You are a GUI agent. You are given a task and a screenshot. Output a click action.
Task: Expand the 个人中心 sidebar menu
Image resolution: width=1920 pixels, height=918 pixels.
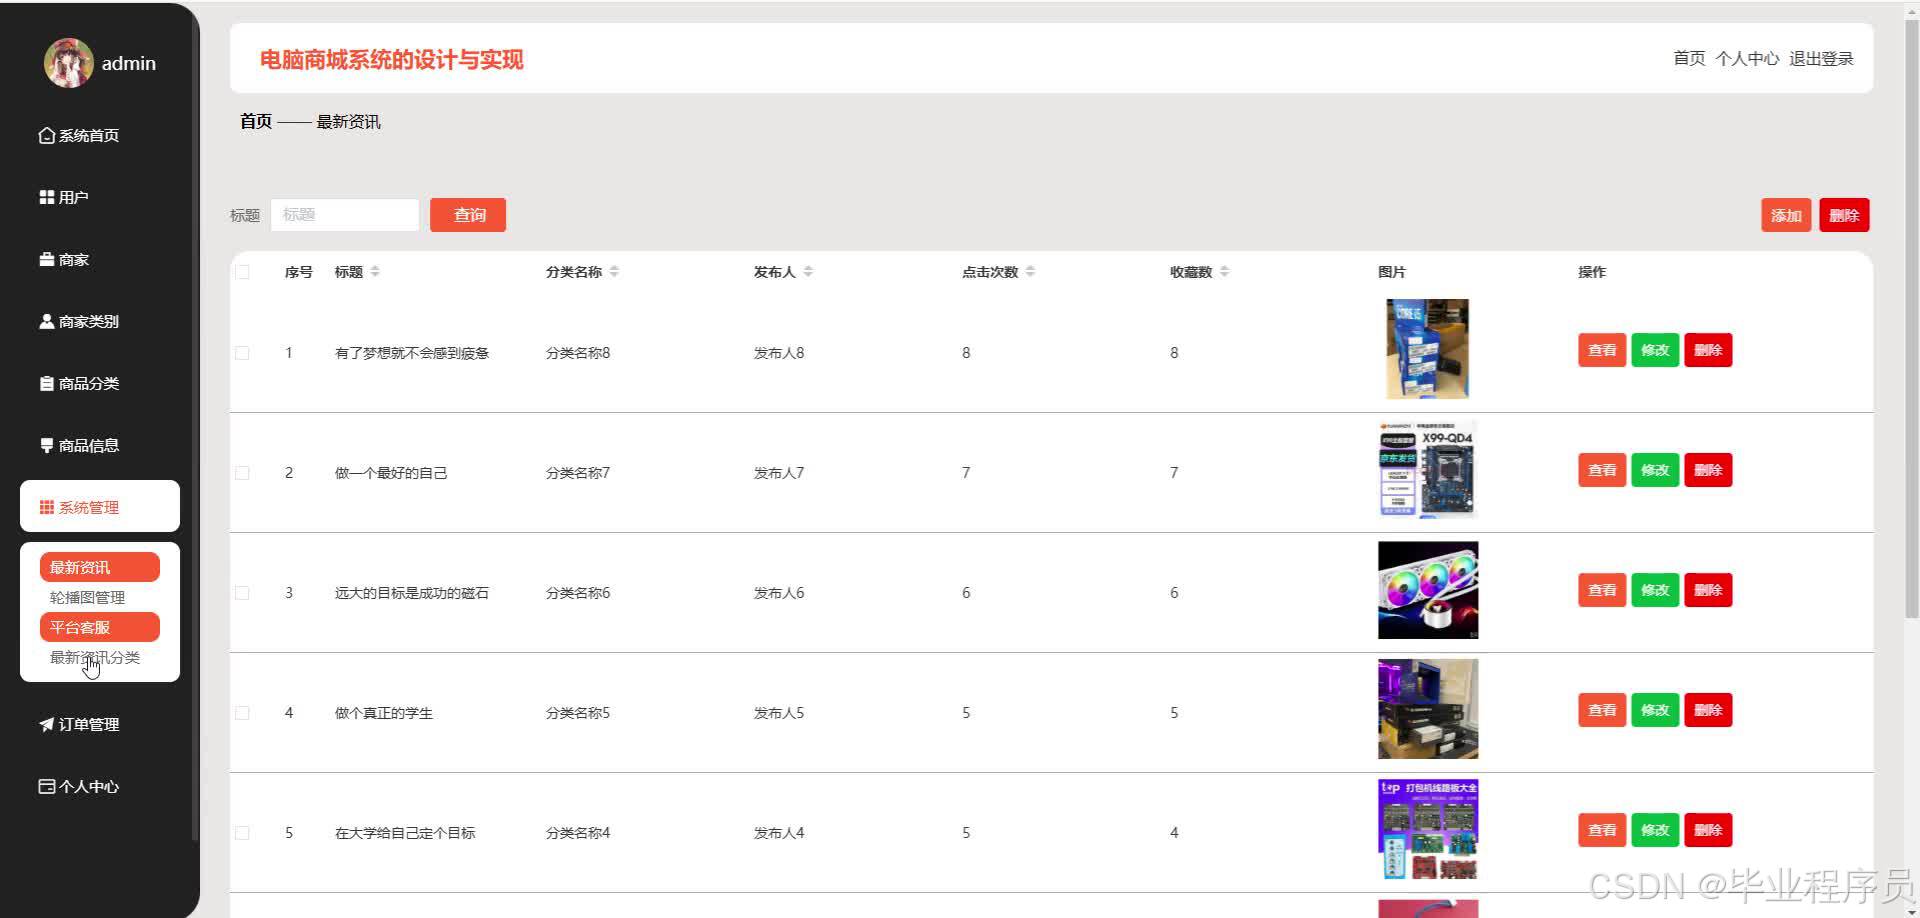100,786
